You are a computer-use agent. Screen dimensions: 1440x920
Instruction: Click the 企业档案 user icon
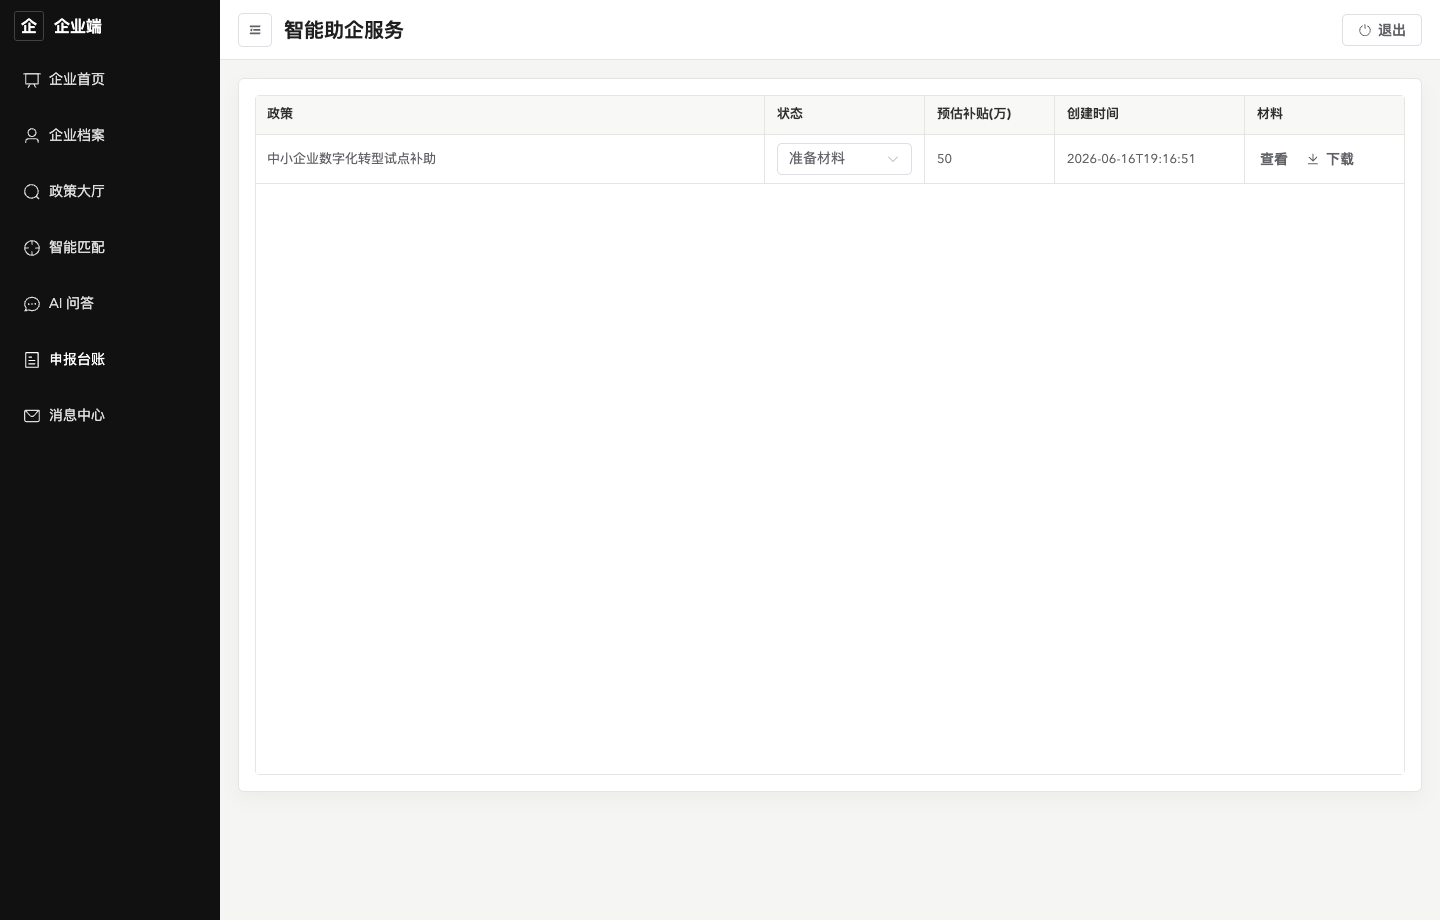point(32,136)
